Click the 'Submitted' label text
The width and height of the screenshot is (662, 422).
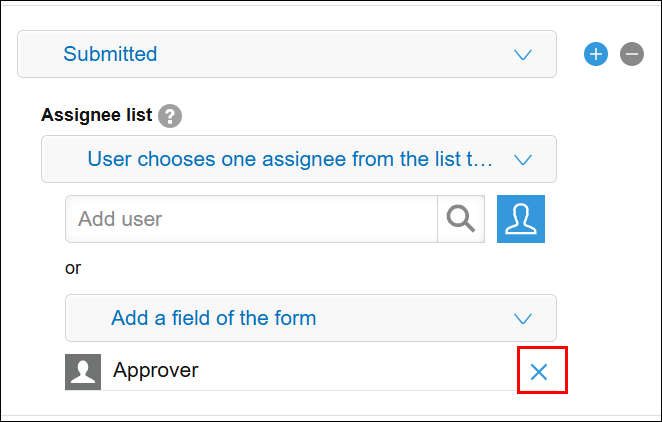tap(110, 54)
